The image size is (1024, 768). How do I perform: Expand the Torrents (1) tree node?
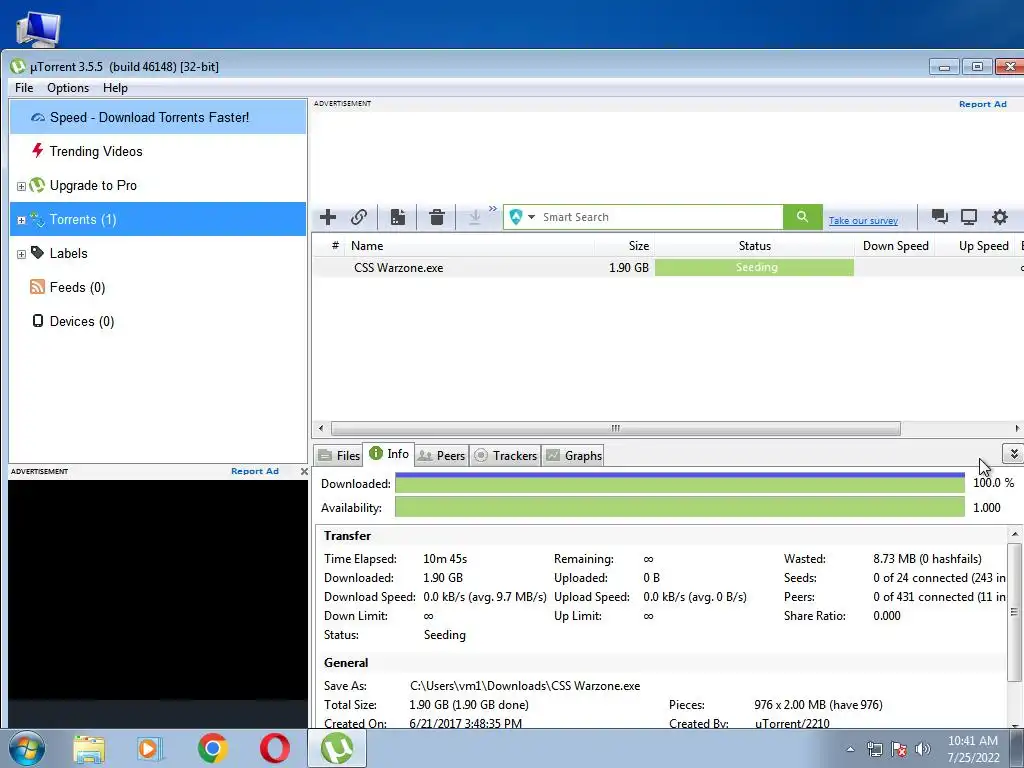(21, 220)
